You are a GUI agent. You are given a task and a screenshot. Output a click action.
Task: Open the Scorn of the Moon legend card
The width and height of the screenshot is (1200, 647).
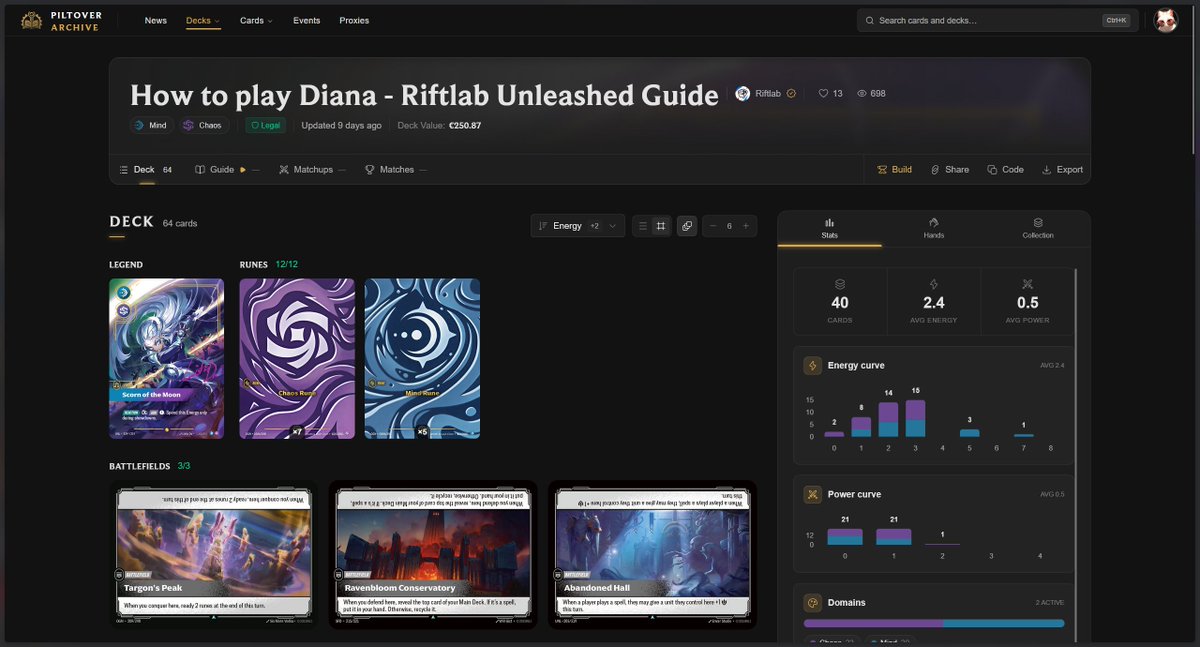point(167,358)
